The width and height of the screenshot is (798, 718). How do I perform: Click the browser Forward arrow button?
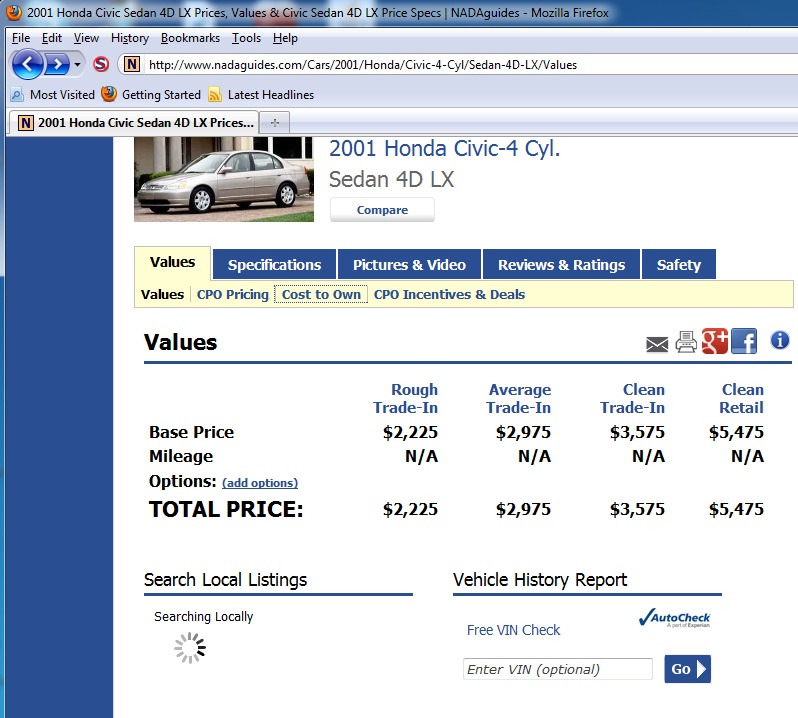(x=57, y=65)
